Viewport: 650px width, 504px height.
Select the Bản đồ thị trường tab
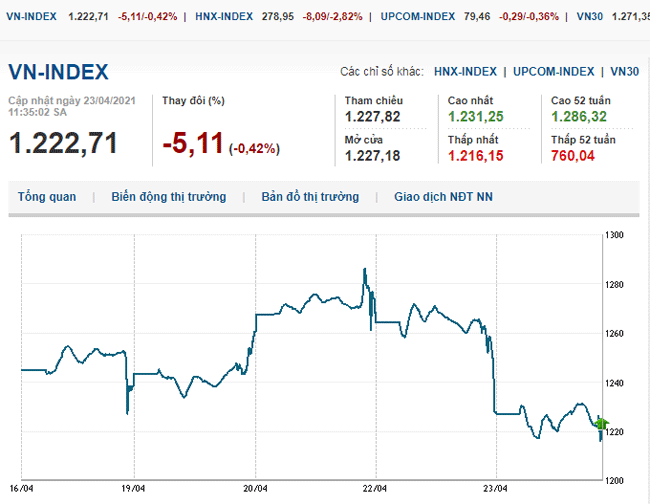[x=310, y=197]
